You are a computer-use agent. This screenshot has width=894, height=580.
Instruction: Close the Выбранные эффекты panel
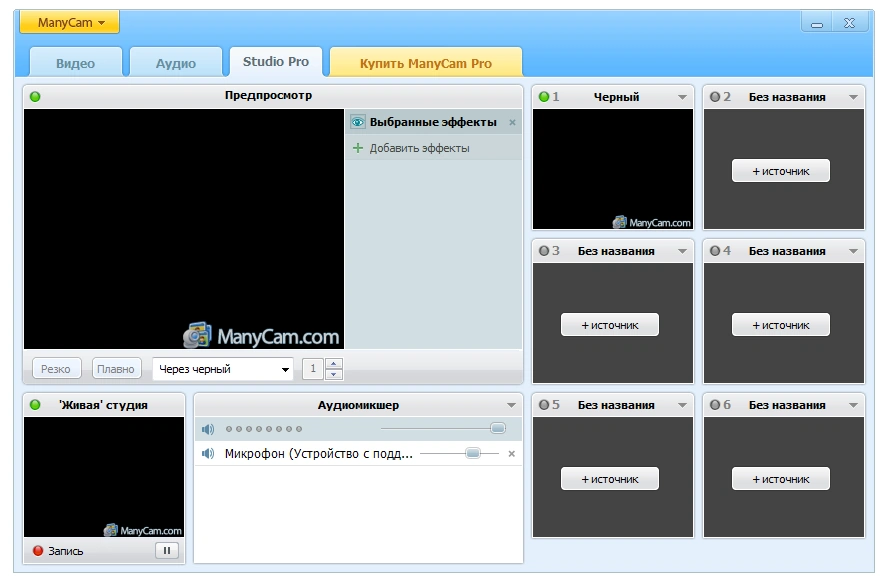[x=512, y=122]
